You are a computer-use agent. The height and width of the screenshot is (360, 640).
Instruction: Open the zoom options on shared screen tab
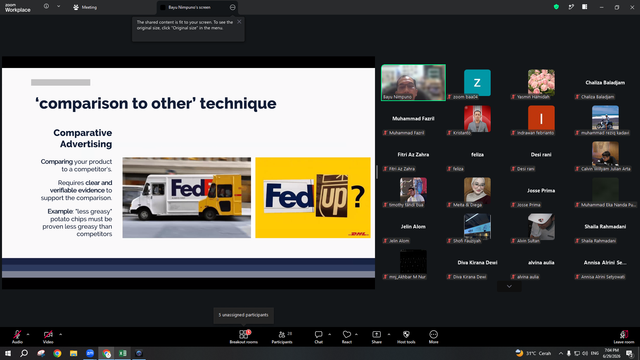pos(233,7)
